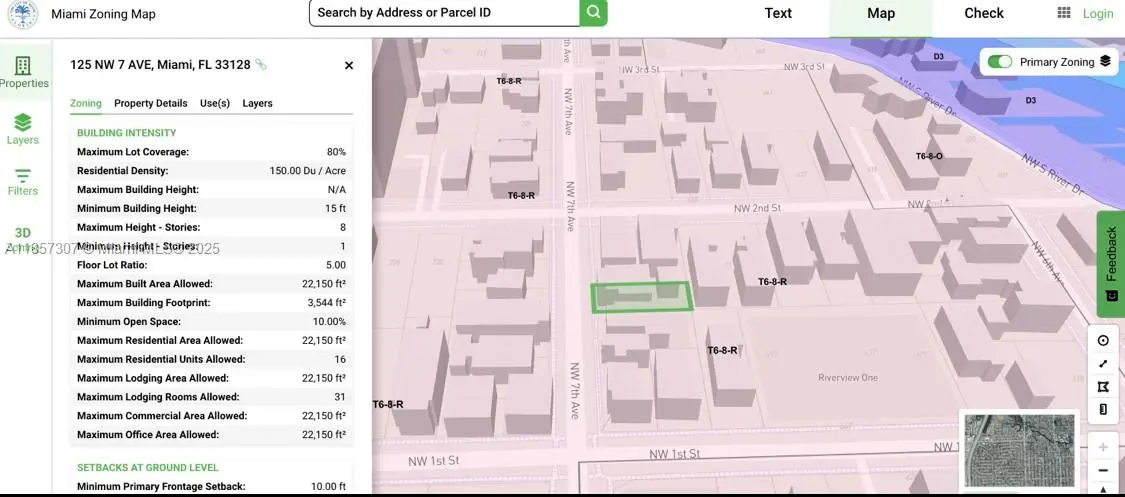The height and width of the screenshot is (497, 1125).
Task: Click the Miami city seal logo
Action: click(x=22, y=14)
